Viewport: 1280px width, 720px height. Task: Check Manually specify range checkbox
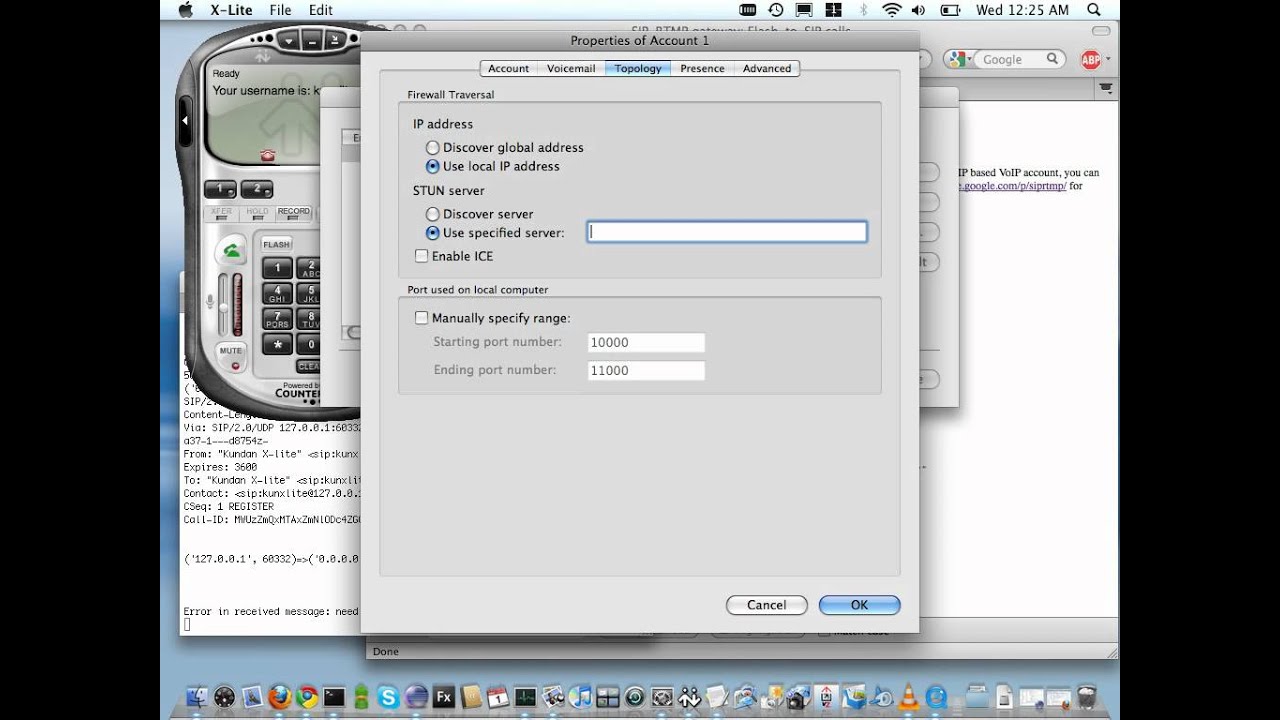click(x=421, y=318)
